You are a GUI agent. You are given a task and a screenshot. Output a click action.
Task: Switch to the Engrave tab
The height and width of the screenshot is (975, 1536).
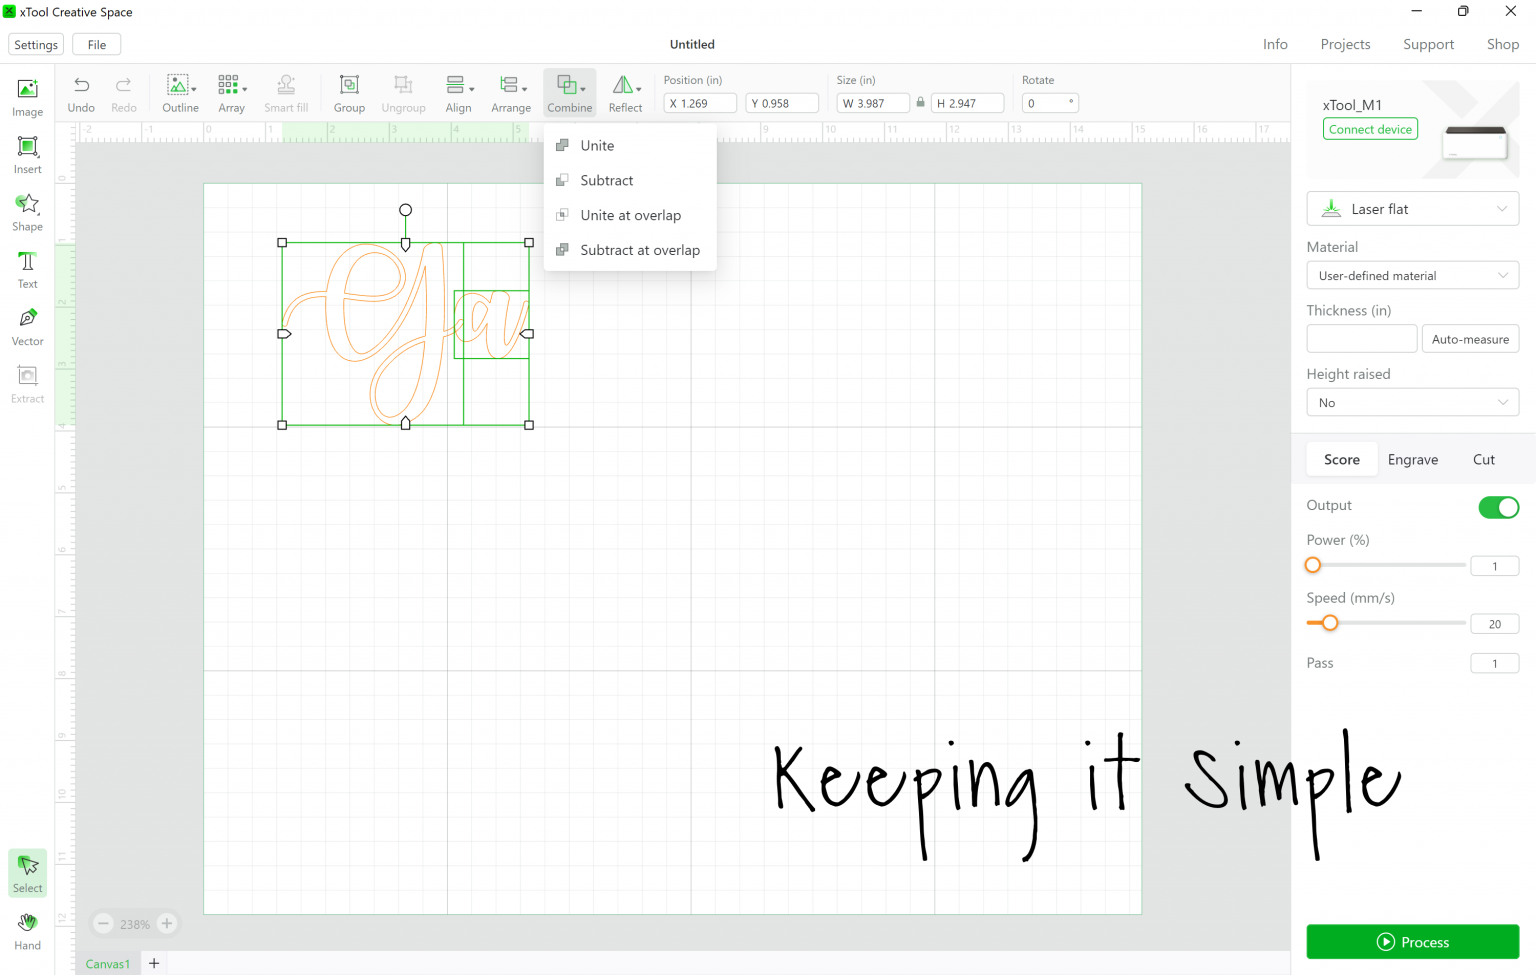[1412, 459]
